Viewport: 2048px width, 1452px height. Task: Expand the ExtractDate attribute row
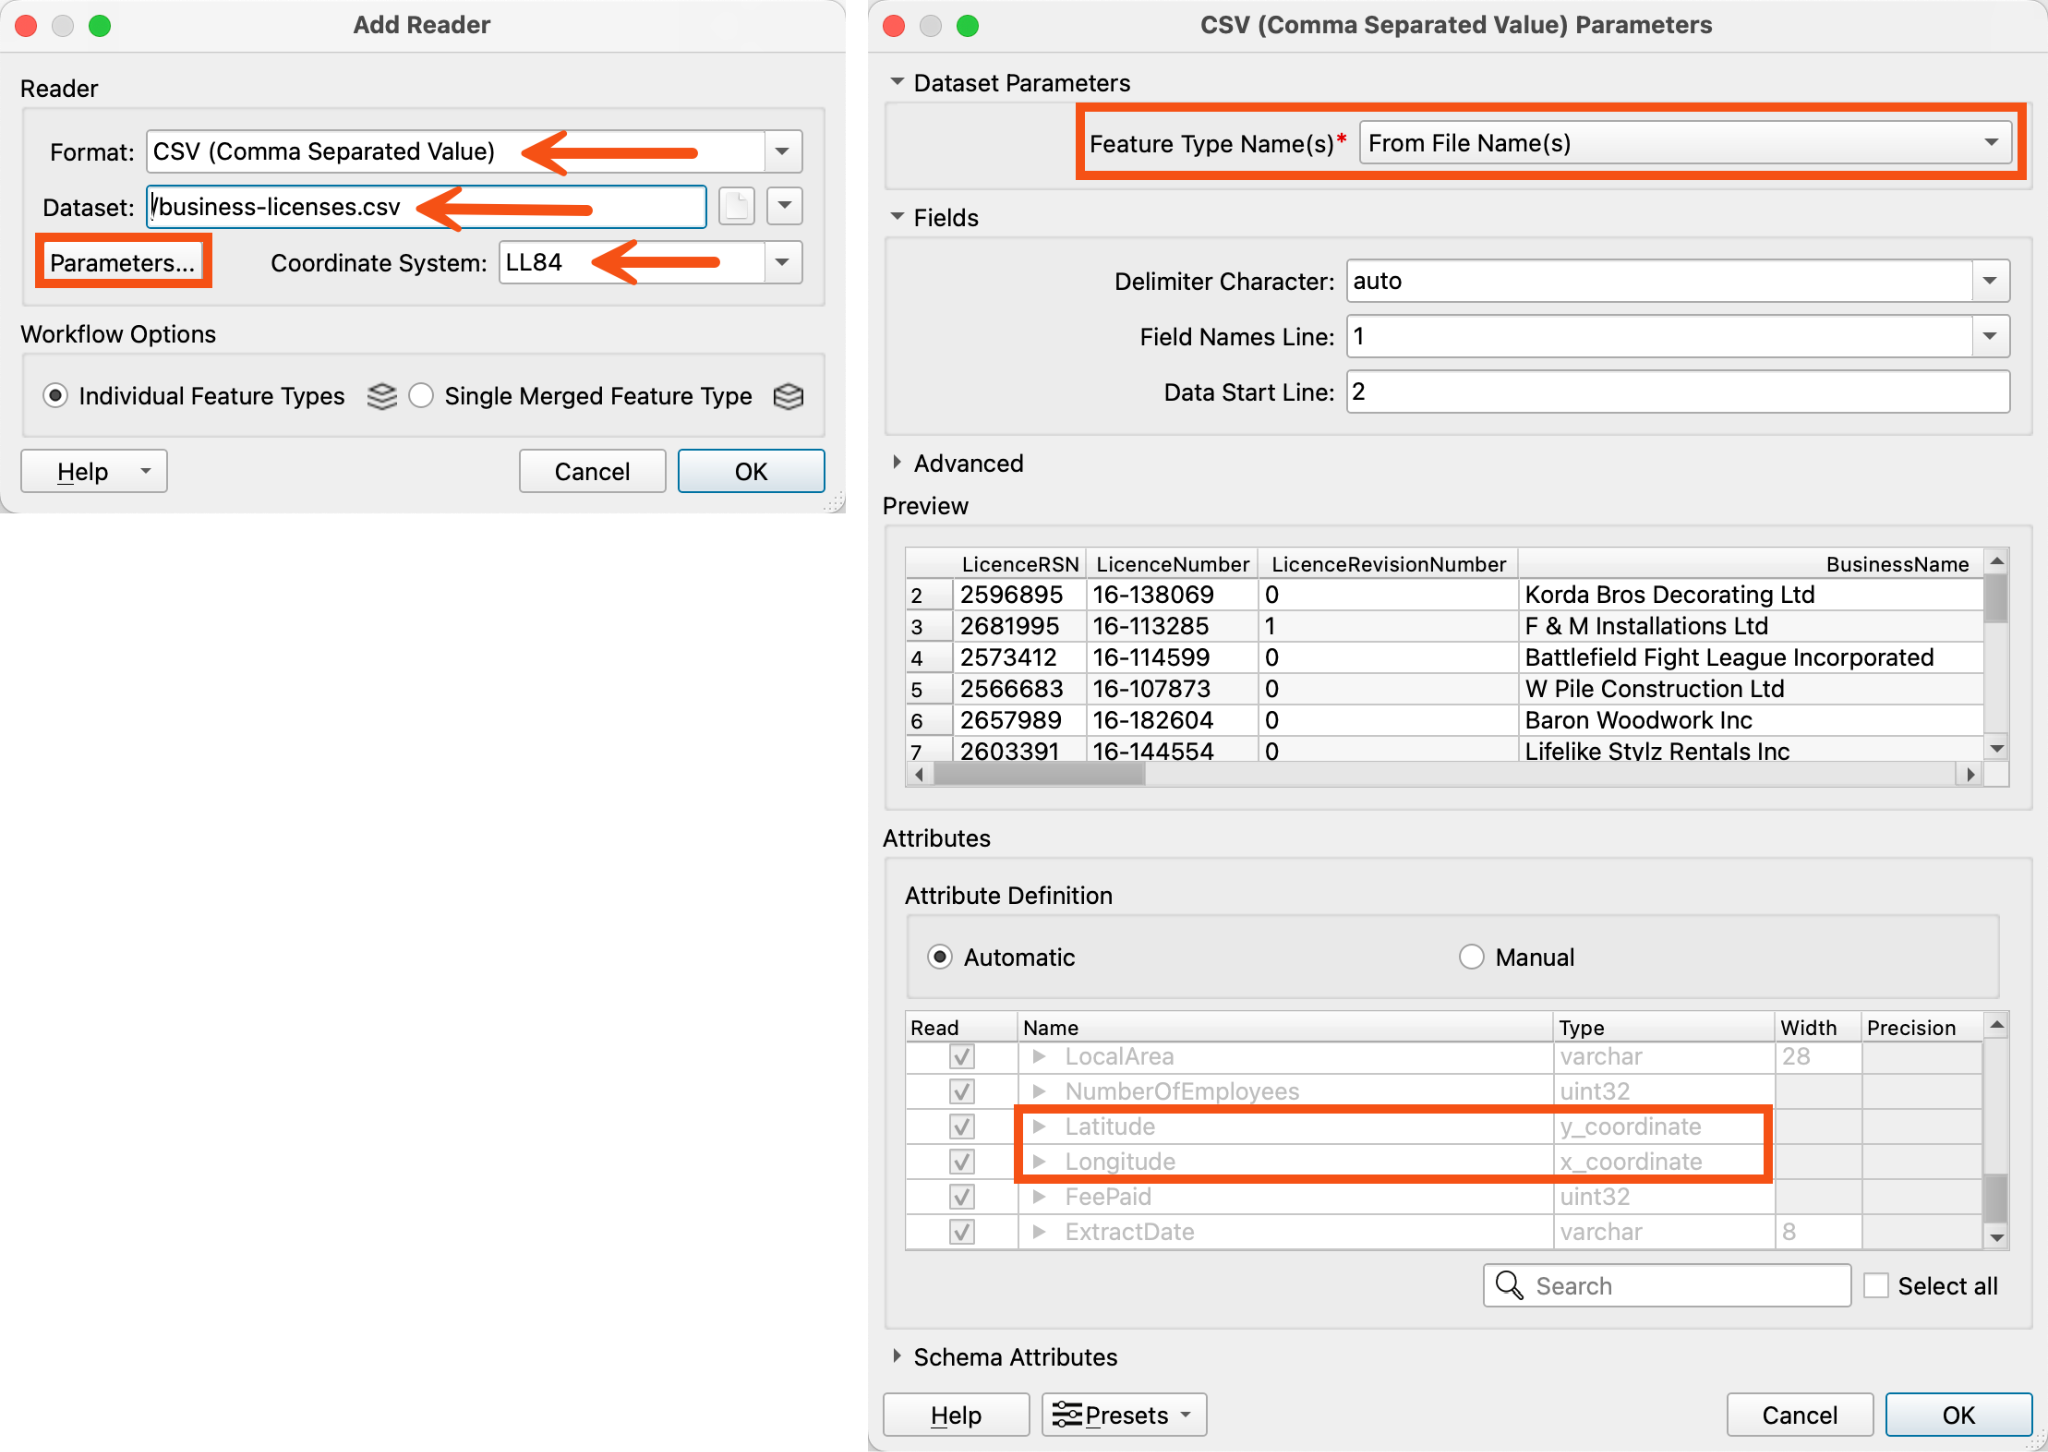tap(1039, 1232)
